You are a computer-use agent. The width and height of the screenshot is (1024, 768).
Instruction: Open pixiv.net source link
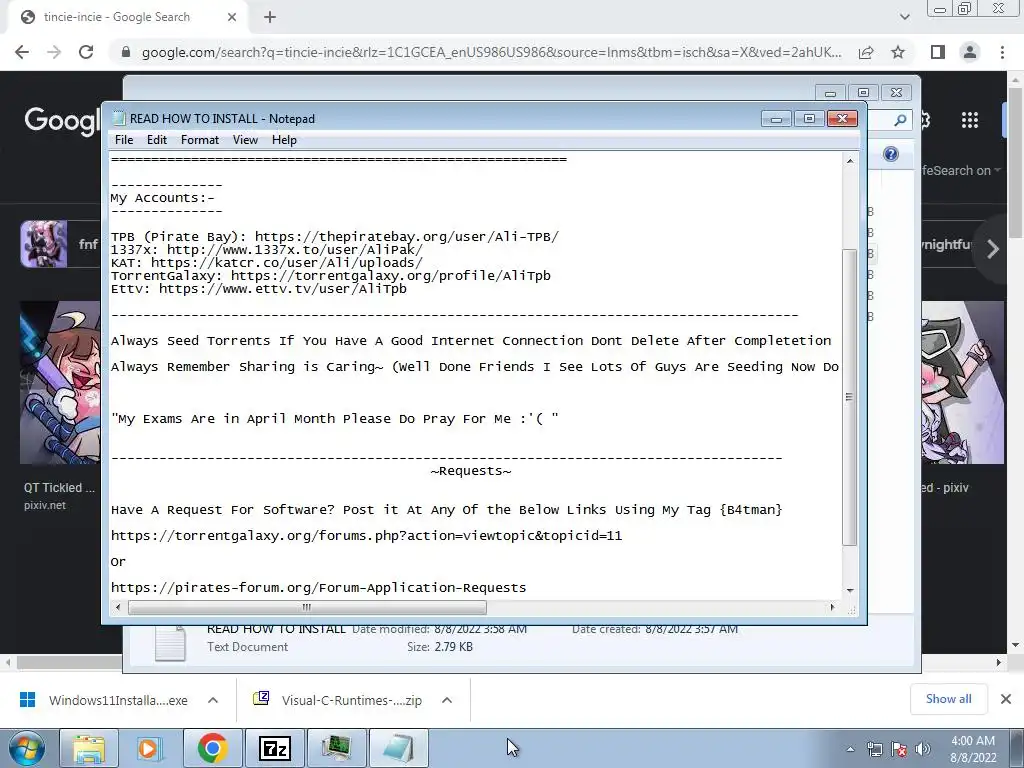(x=45, y=505)
